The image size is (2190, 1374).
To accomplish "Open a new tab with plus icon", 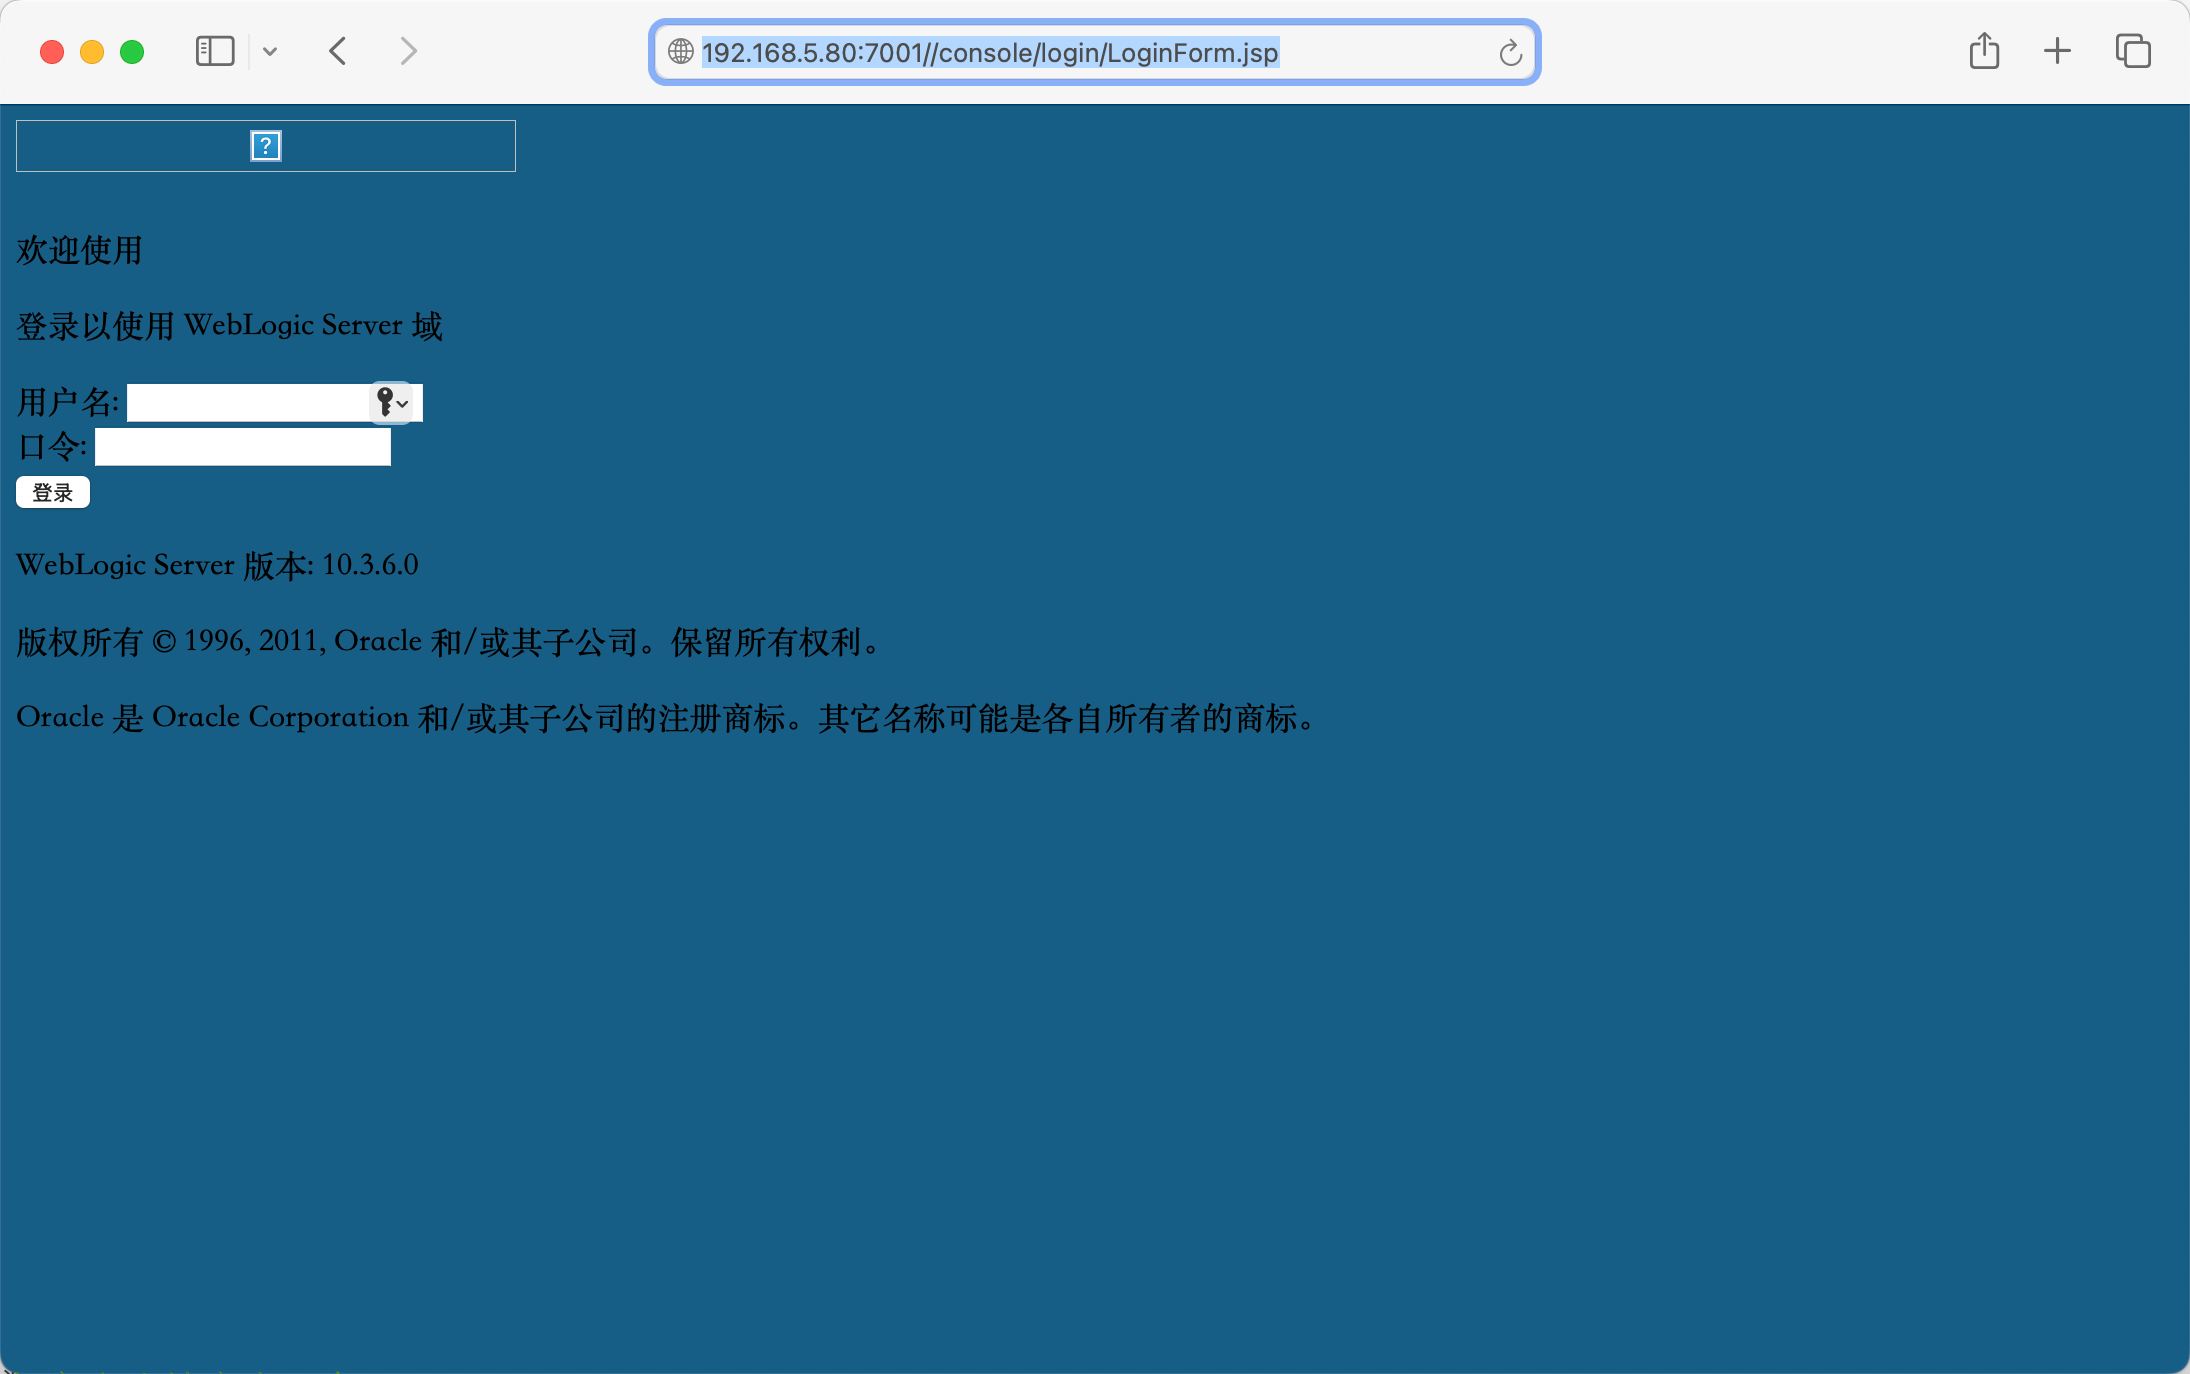I will tap(2057, 51).
